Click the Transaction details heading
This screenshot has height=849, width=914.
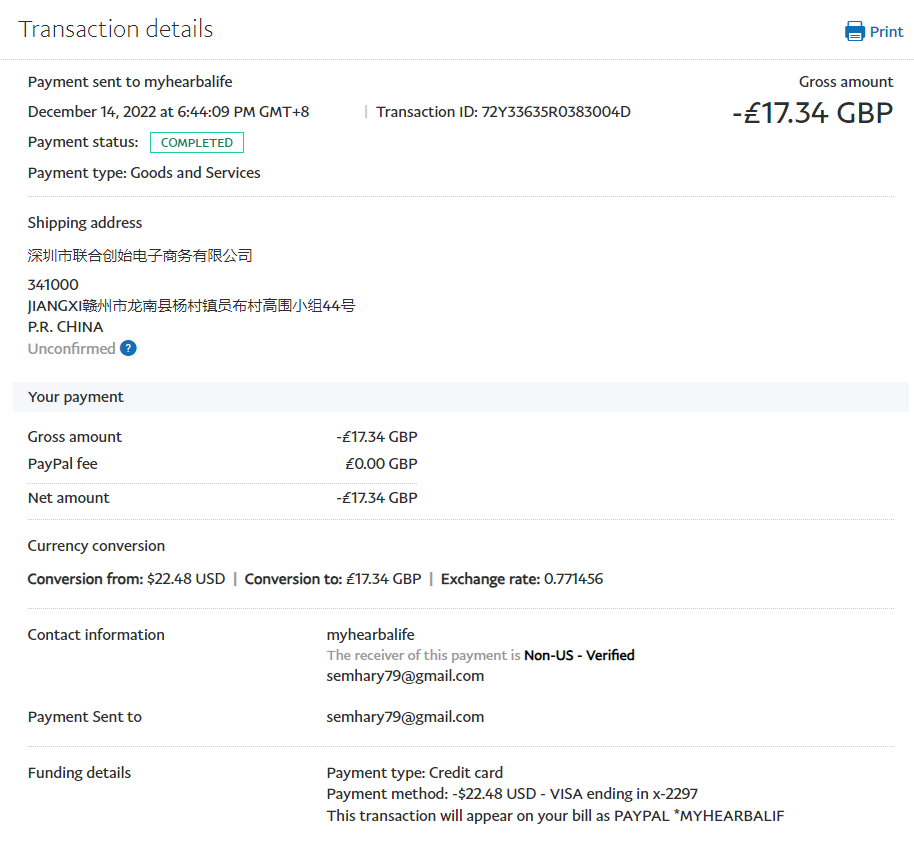pos(116,29)
